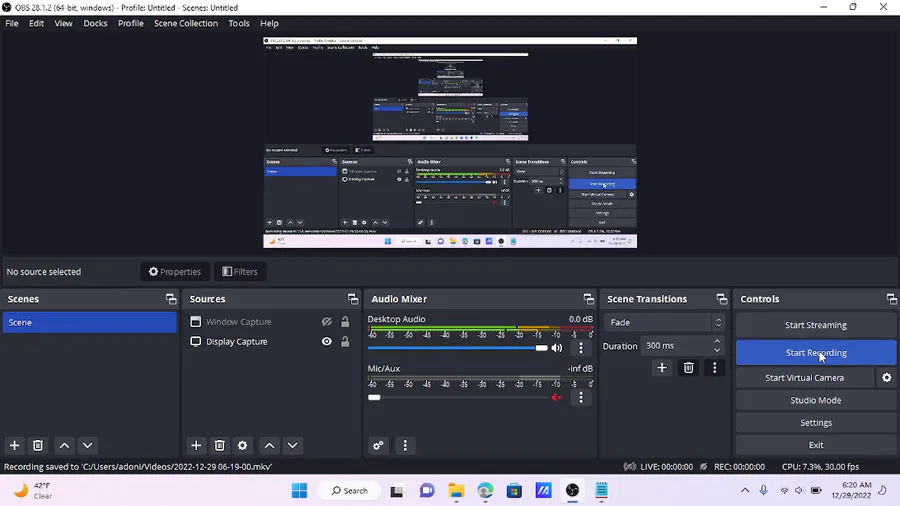Toggle lock on Window Capture source
This screenshot has width=900, height=506.
tap(345, 322)
